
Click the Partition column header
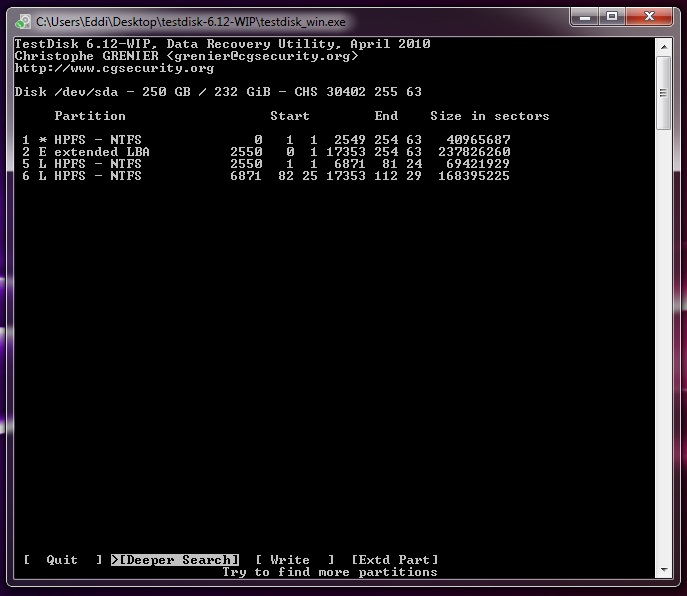tap(90, 116)
